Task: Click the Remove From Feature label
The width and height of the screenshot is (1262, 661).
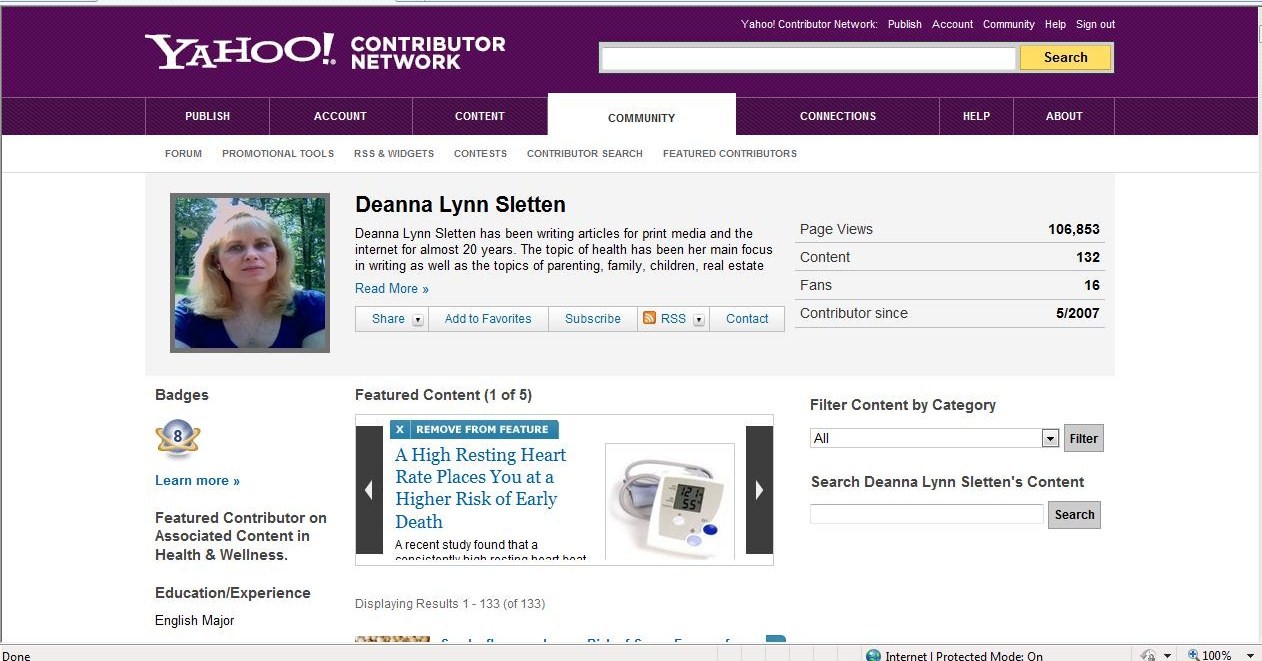Action: click(482, 430)
